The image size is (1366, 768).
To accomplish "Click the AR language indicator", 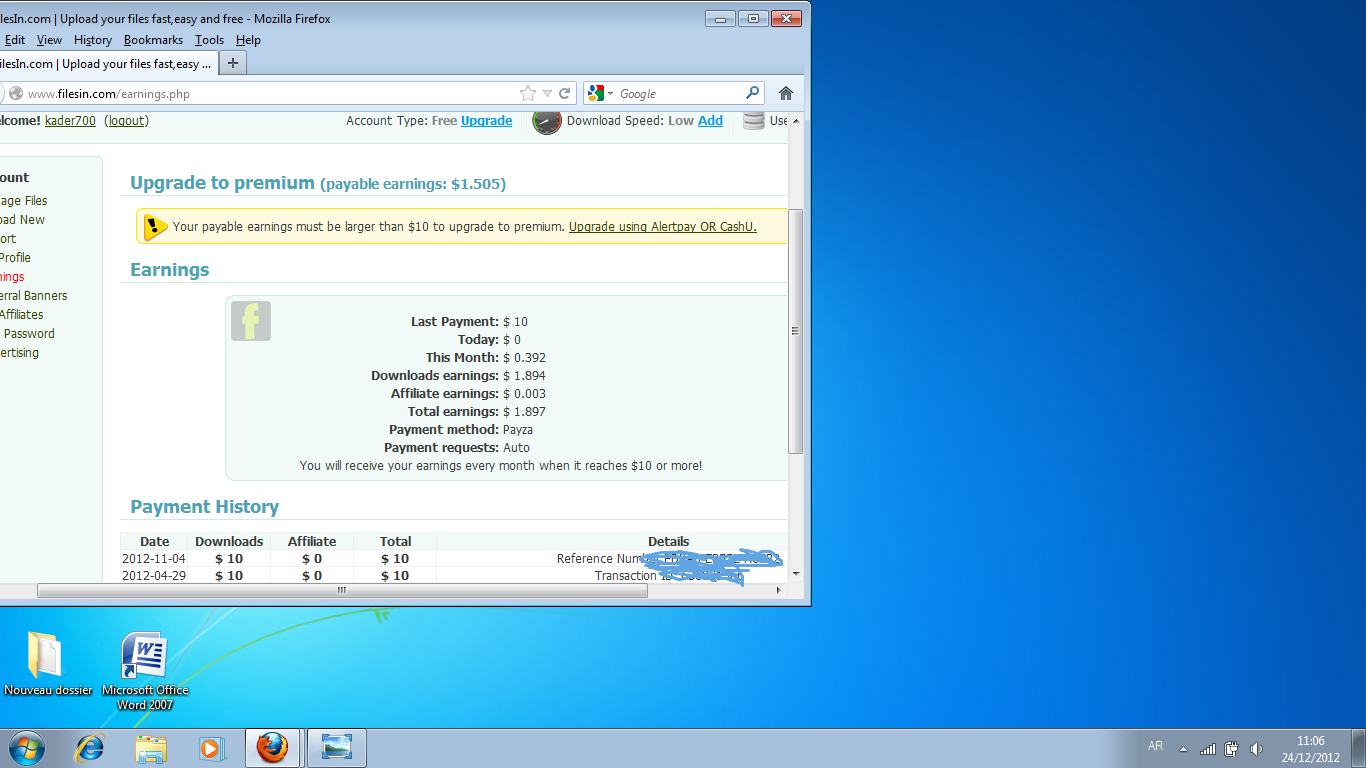I will [1155, 746].
